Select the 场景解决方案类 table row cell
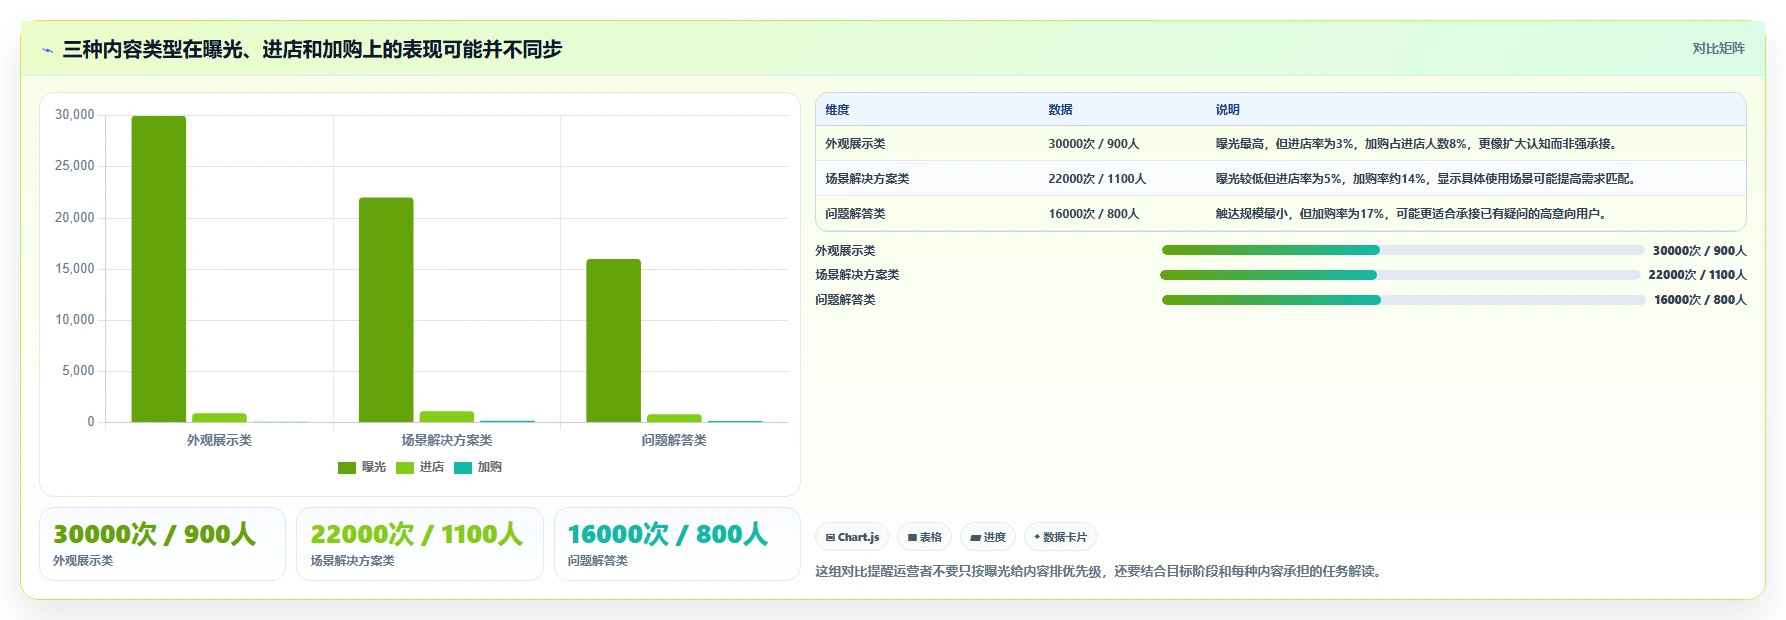This screenshot has width=1786, height=620. tap(867, 179)
